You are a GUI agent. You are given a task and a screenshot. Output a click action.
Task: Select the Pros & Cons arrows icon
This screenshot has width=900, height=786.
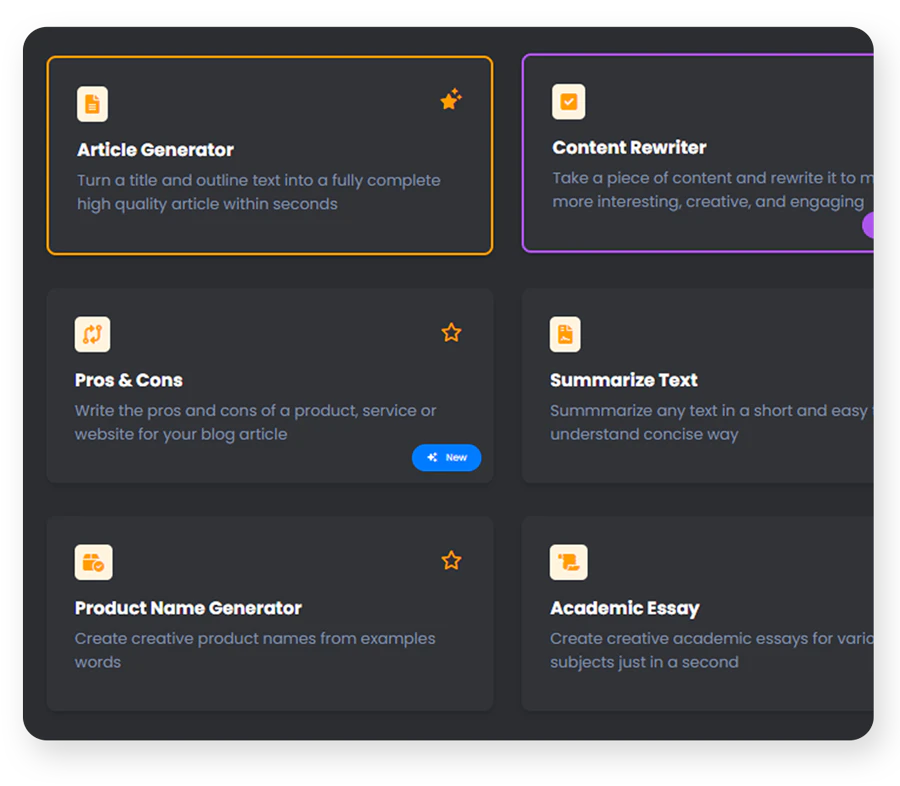pos(92,335)
